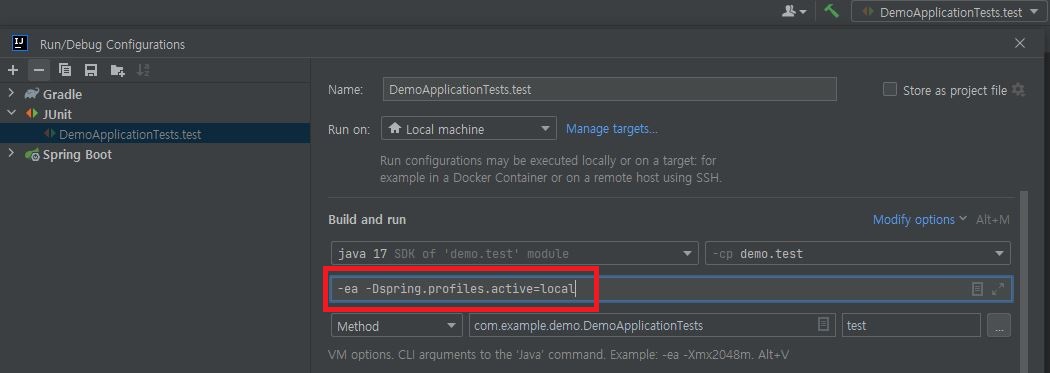Remove the selected configuration
Screen dimensions: 1050x373
coord(39,70)
